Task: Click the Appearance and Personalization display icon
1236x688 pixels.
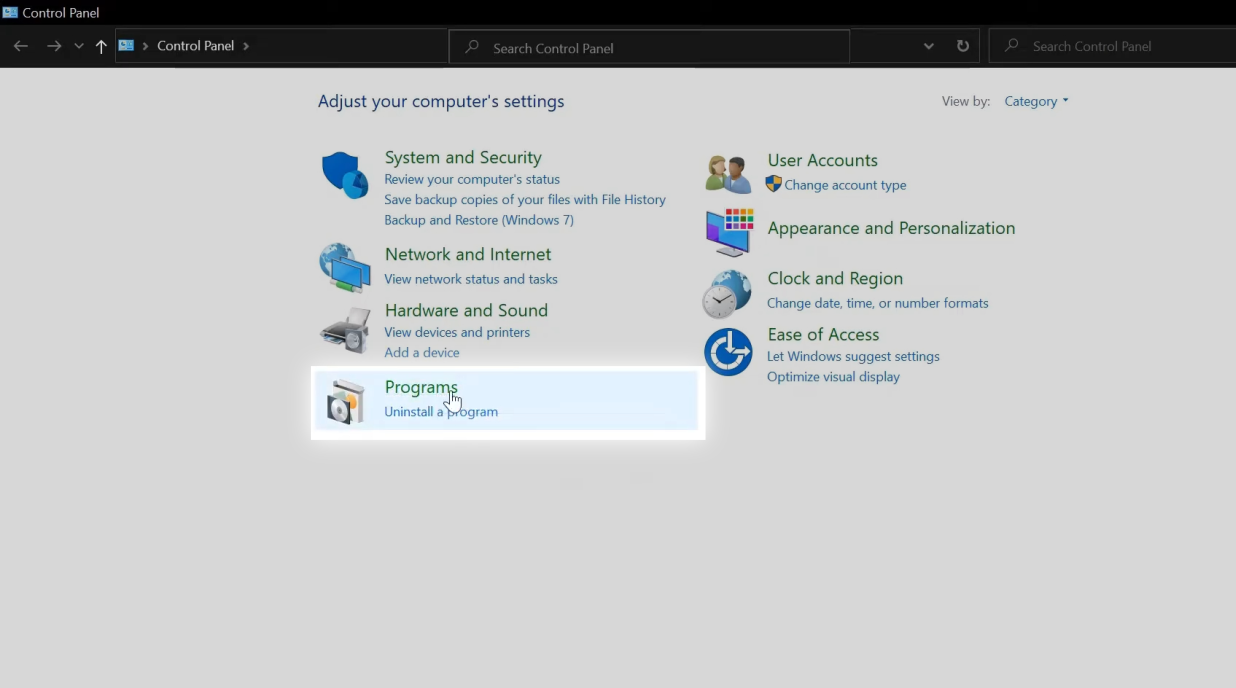Action: click(729, 232)
